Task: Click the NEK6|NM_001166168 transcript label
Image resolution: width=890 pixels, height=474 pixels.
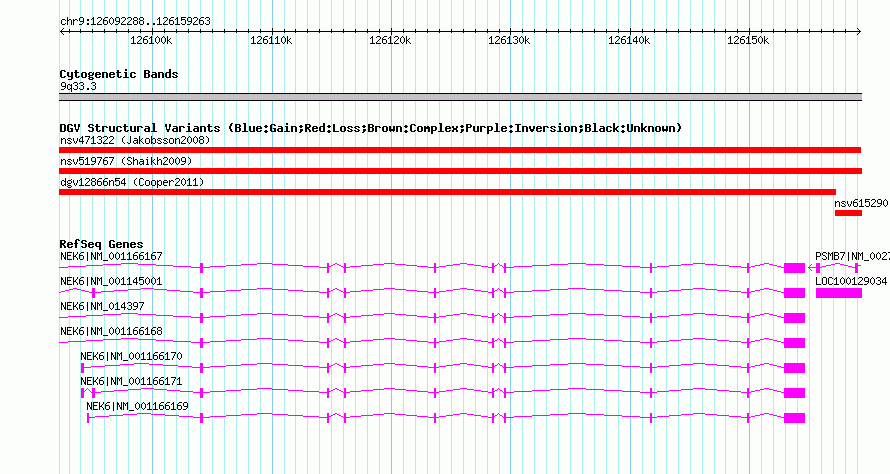Action: tap(111, 332)
